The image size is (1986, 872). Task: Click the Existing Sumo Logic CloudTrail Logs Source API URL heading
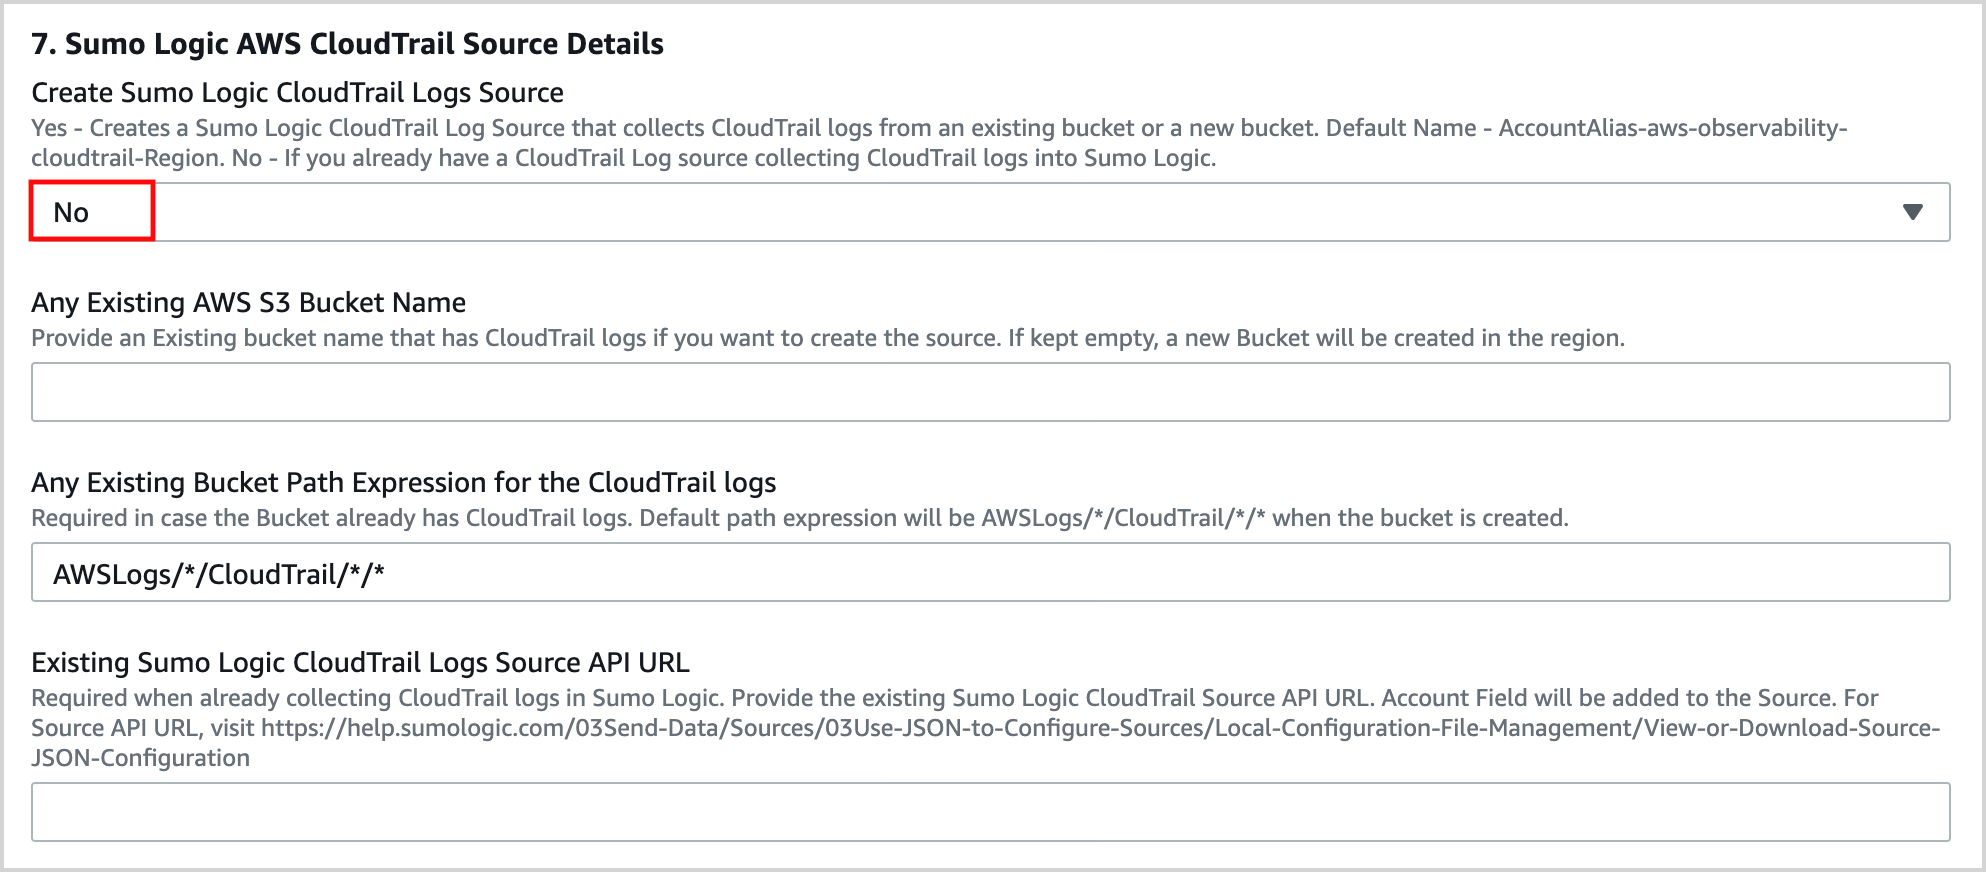pyautogui.click(x=361, y=662)
